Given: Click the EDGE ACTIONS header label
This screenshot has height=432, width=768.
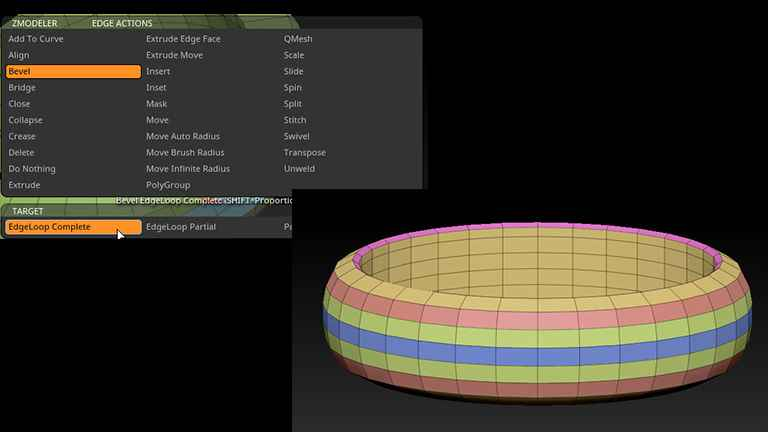Looking at the screenshot, I should coord(122,23).
